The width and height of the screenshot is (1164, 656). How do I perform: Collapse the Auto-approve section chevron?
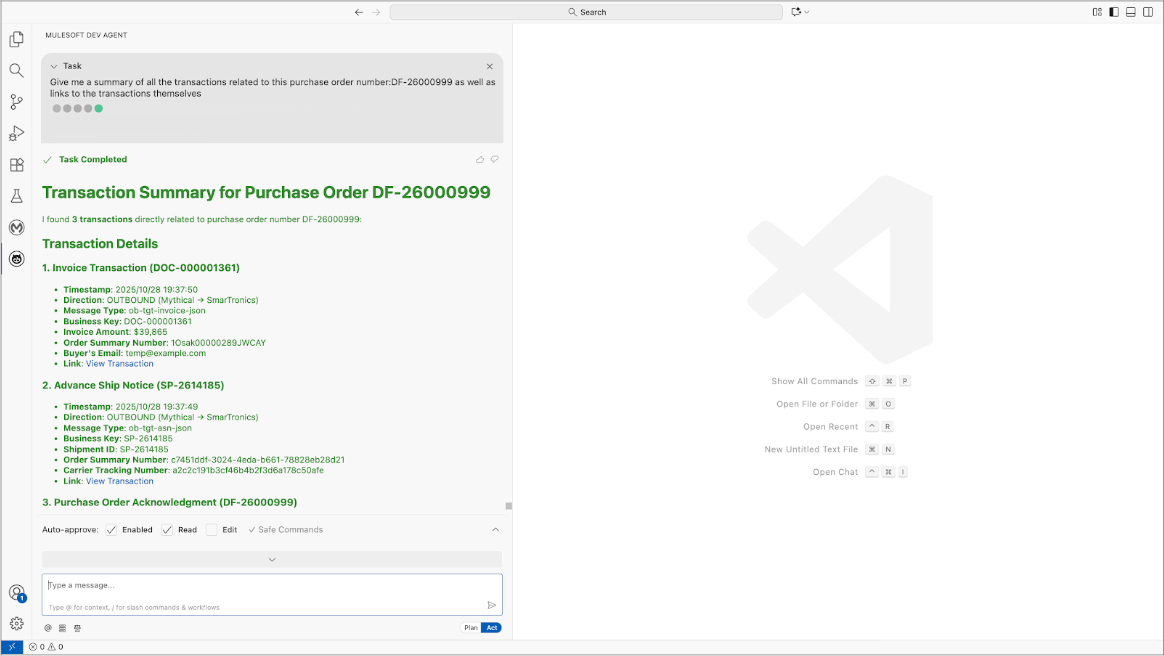click(x=494, y=530)
